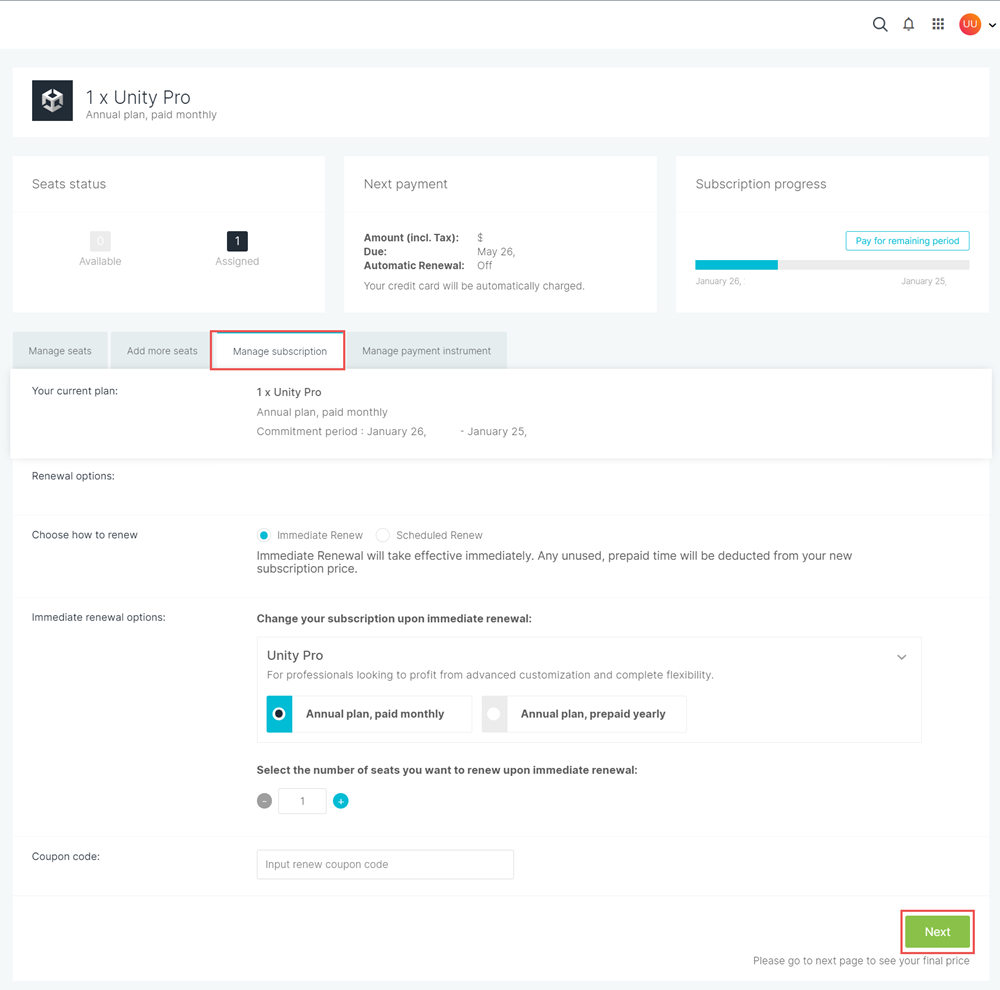Click 'Automatic Renewal:' label text
The width and height of the screenshot is (1000, 990).
click(x=414, y=265)
